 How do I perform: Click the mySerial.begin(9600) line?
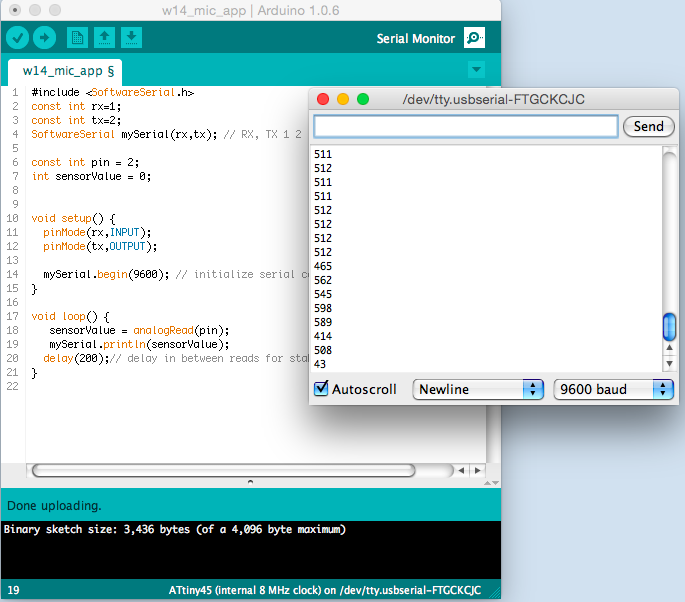click(175, 274)
